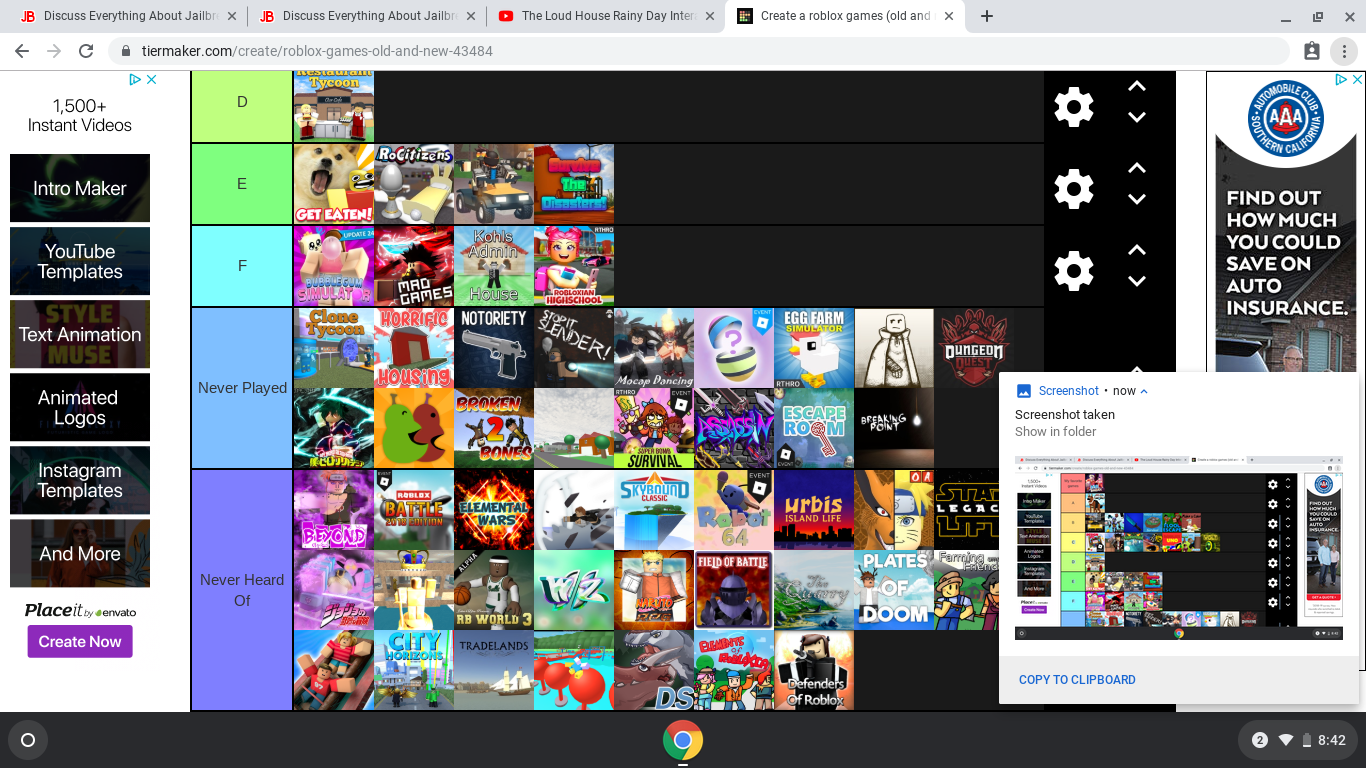Select the Horrific Housing tile
This screenshot has height=768, width=1366.
click(414, 348)
